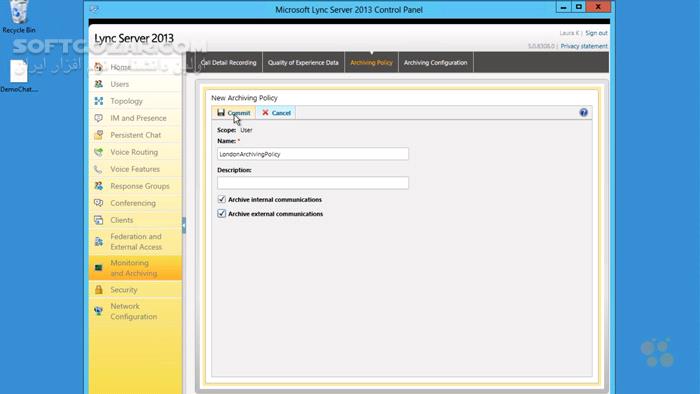This screenshot has height=394, width=700.
Task: Close the Lync Control Panel window
Action: pos(598,7)
